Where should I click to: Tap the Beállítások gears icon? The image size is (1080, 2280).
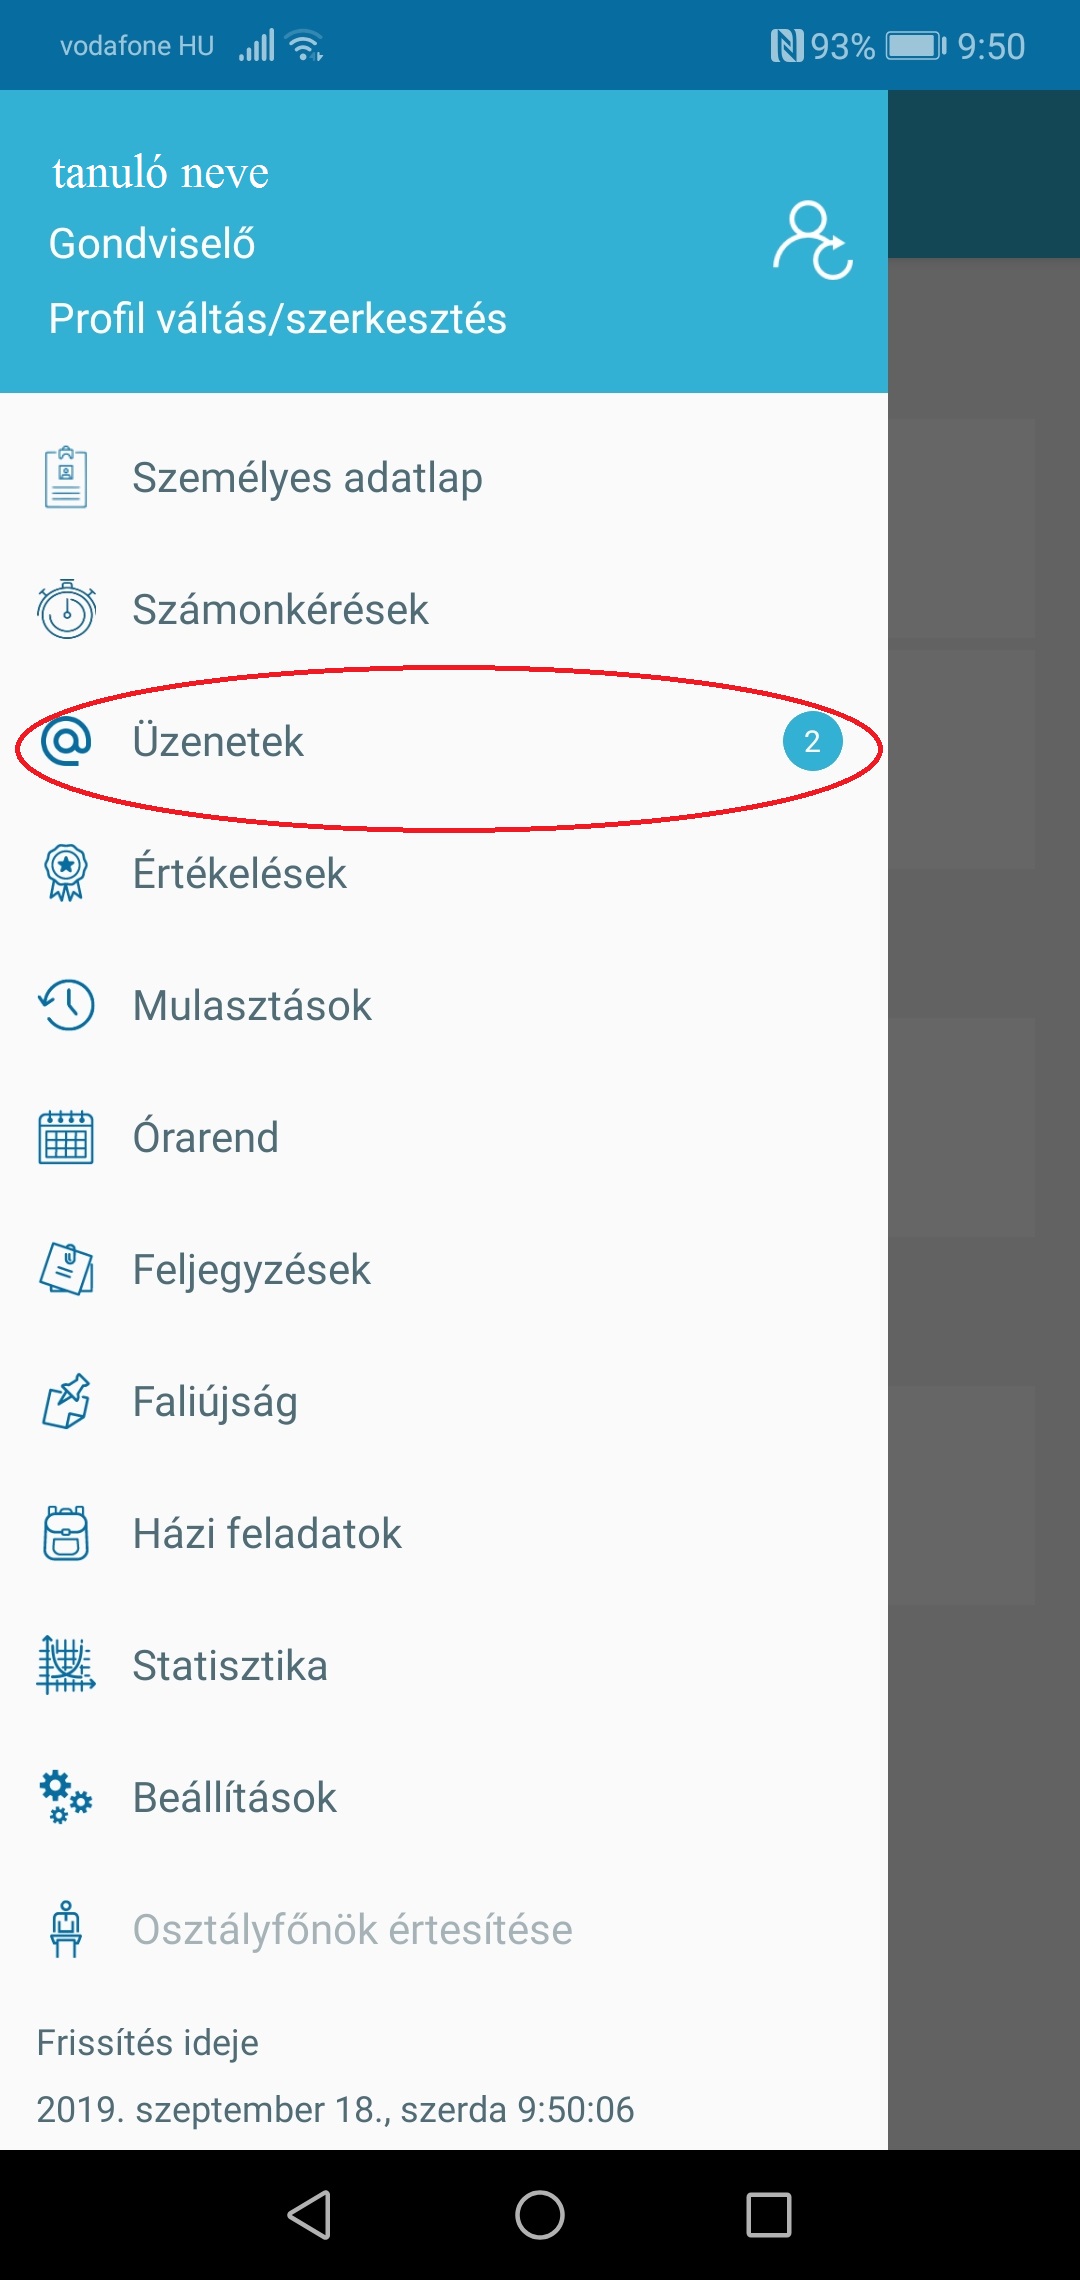tap(66, 1797)
